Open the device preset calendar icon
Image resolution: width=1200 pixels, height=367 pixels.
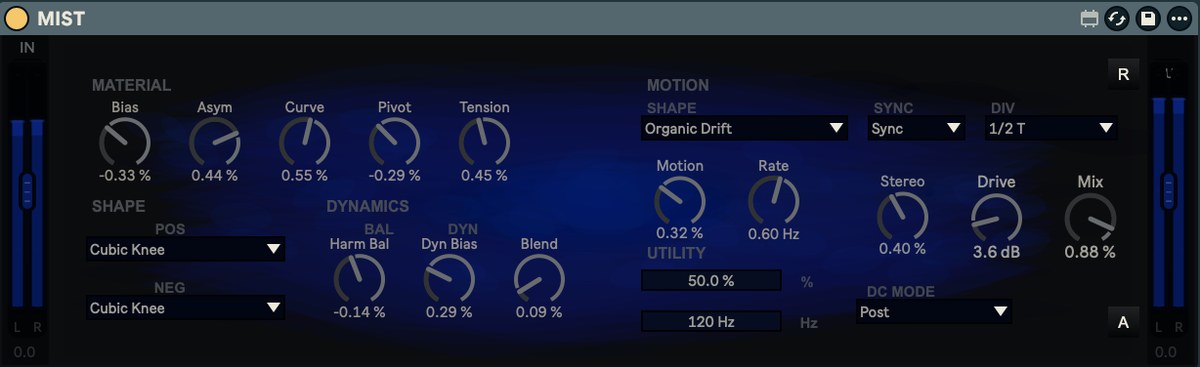coord(1090,19)
